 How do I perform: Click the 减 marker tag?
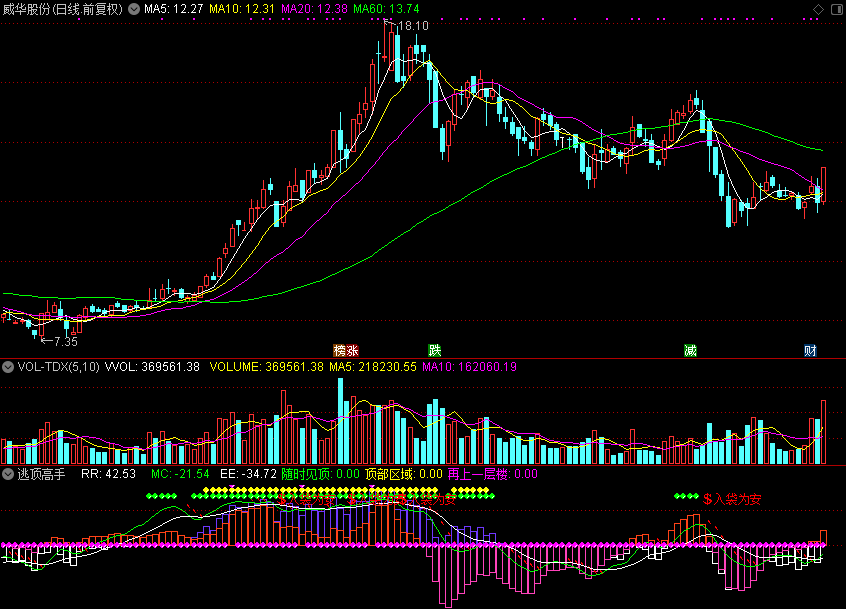point(691,351)
